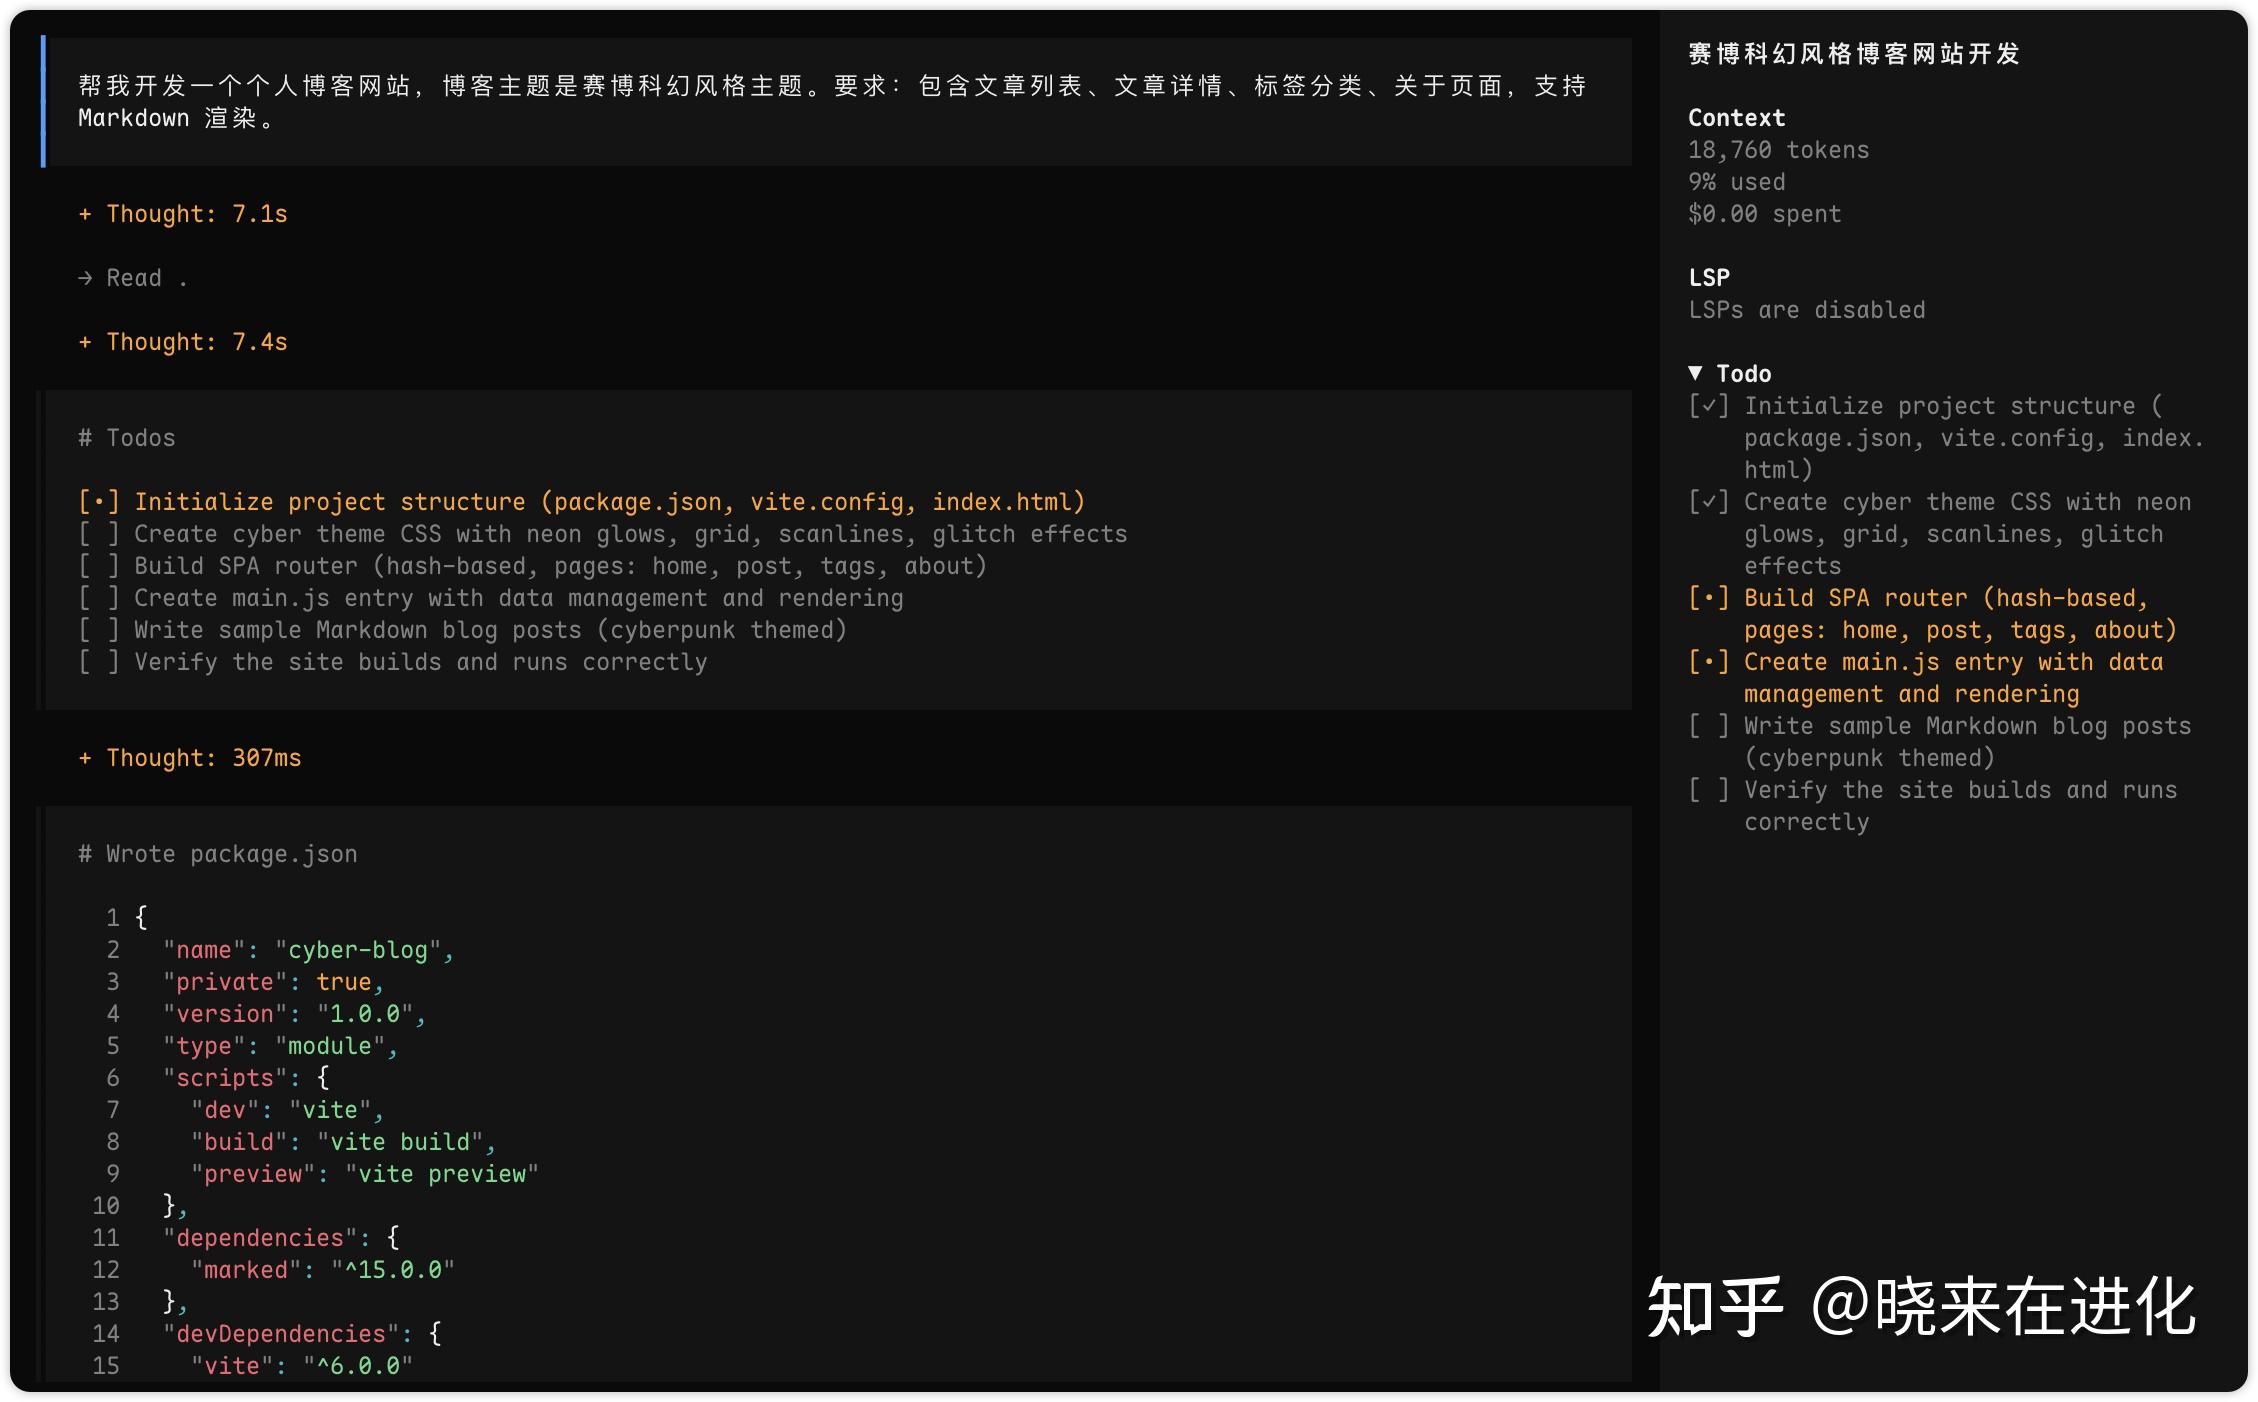The width and height of the screenshot is (2258, 1402).
Task: Expand the Thought: 7.1s block
Action: [x=183, y=214]
